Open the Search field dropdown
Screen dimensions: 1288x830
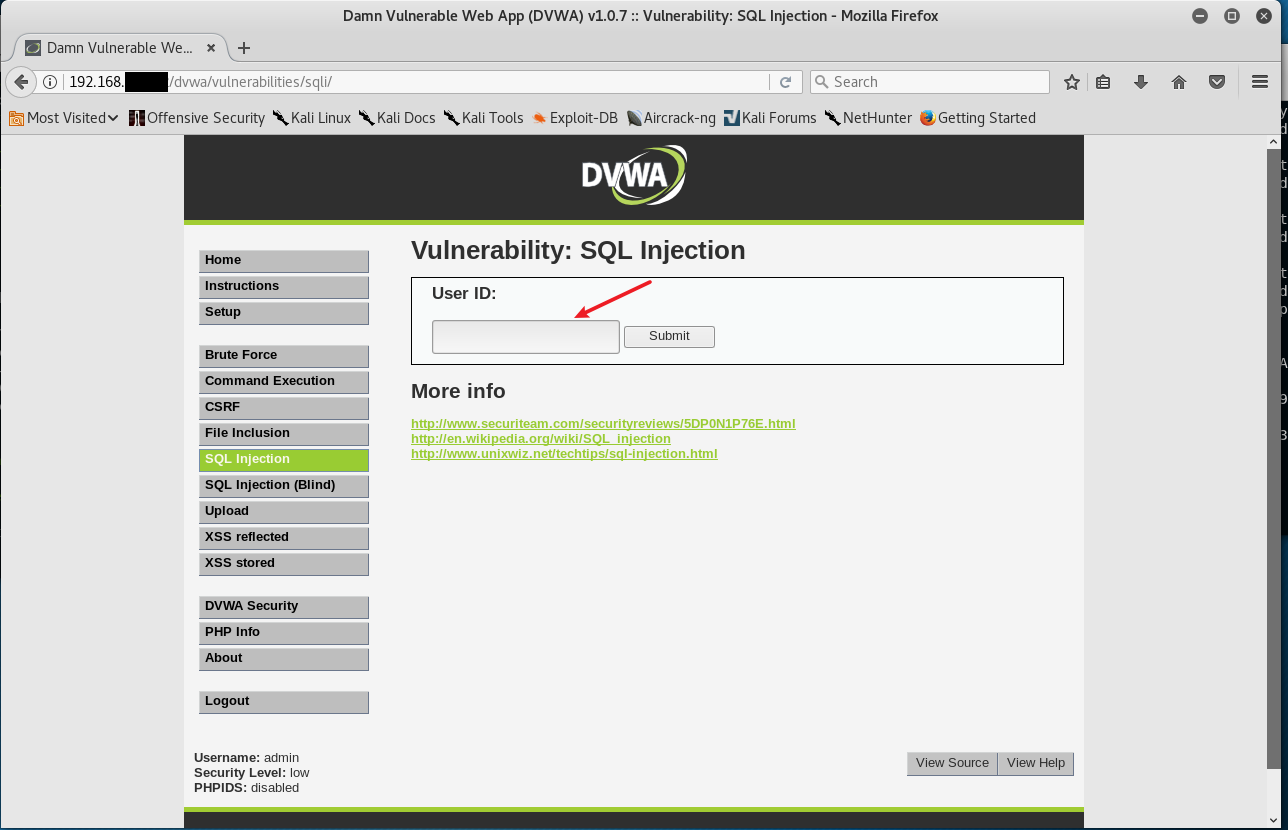(x=820, y=81)
